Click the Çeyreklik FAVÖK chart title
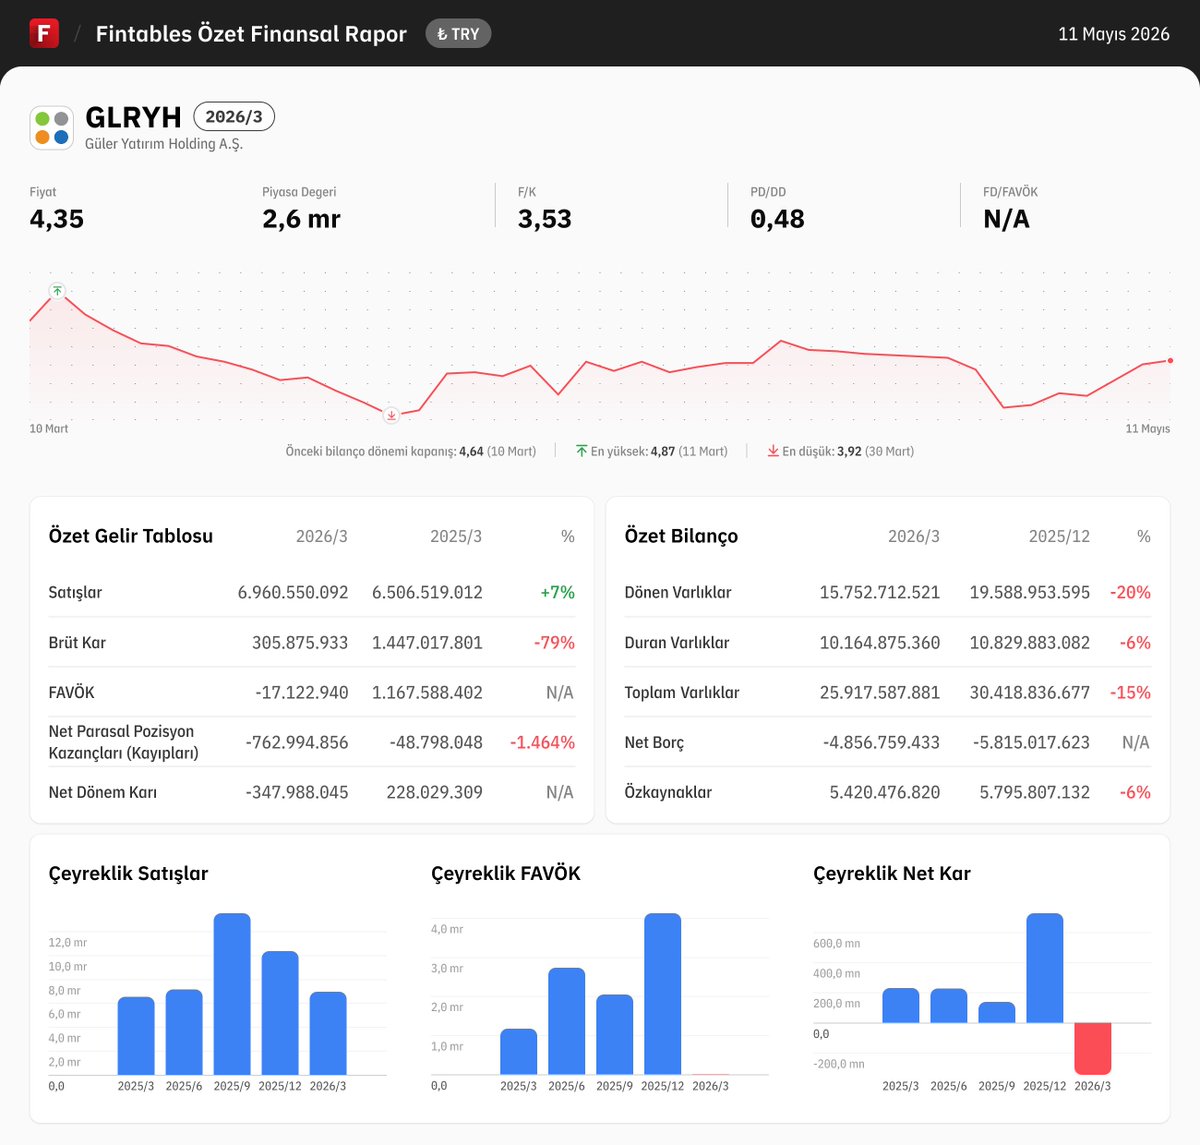 [x=506, y=873]
